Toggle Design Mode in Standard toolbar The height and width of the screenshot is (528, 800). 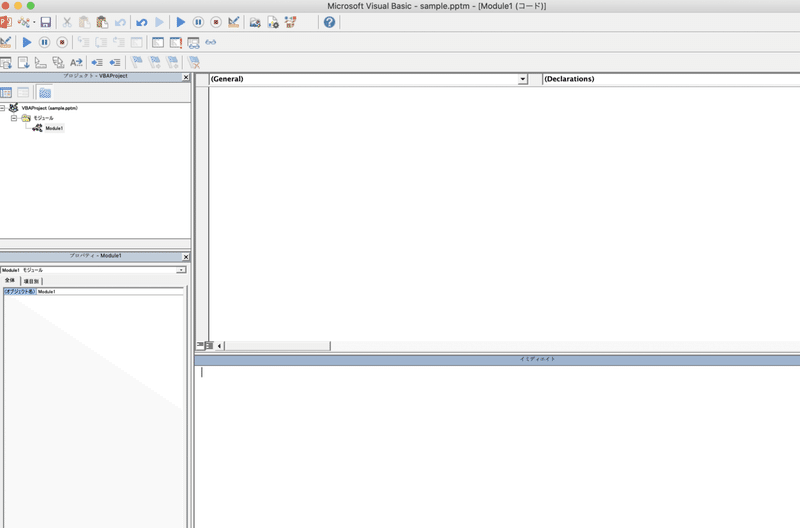(x=234, y=22)
